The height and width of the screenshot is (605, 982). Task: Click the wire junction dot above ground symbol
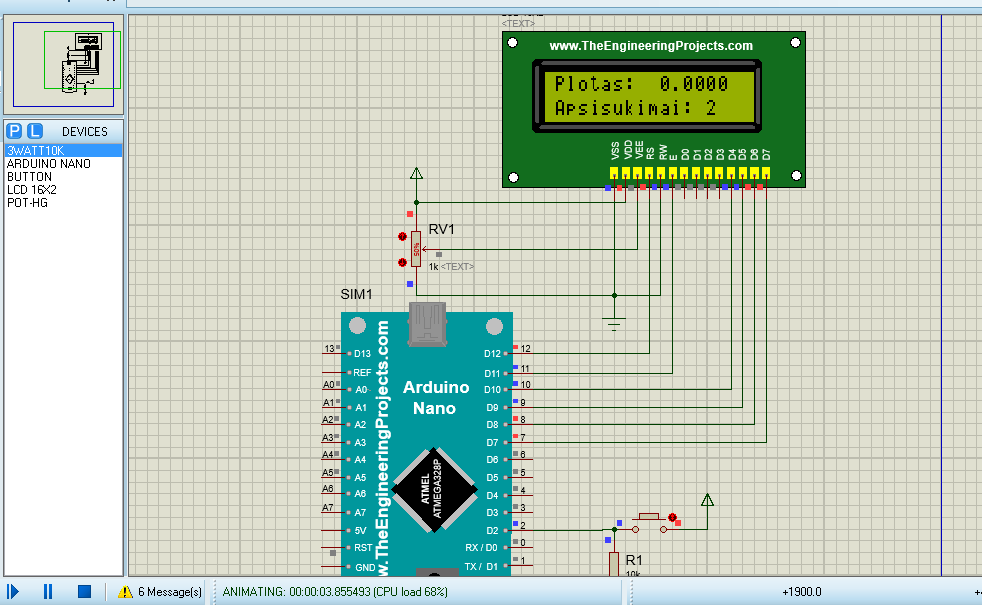[614, 295]
